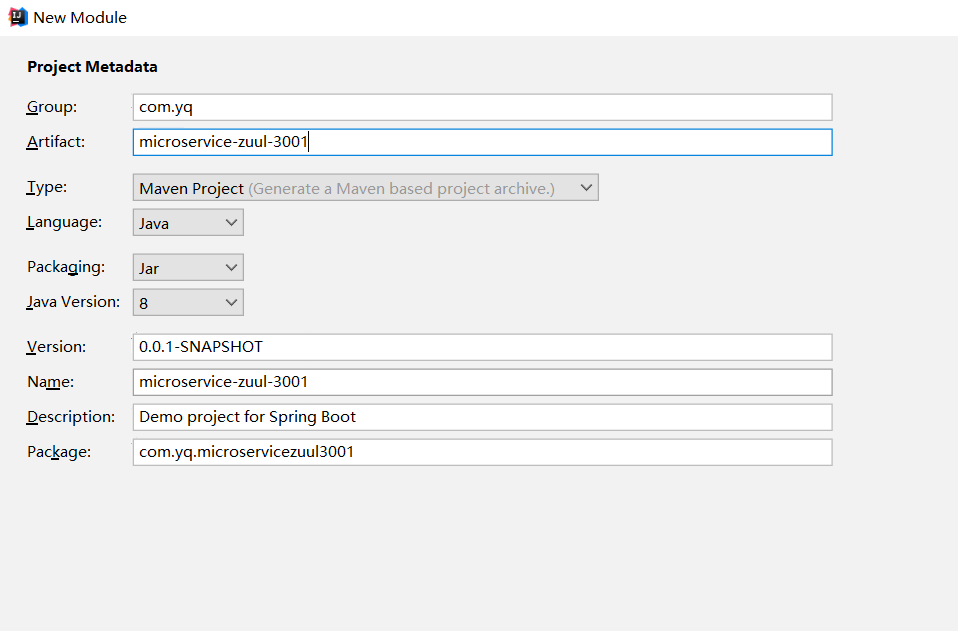Click the "New Module" window title
This screenshot has width=958, height=631.
(80, 18)
